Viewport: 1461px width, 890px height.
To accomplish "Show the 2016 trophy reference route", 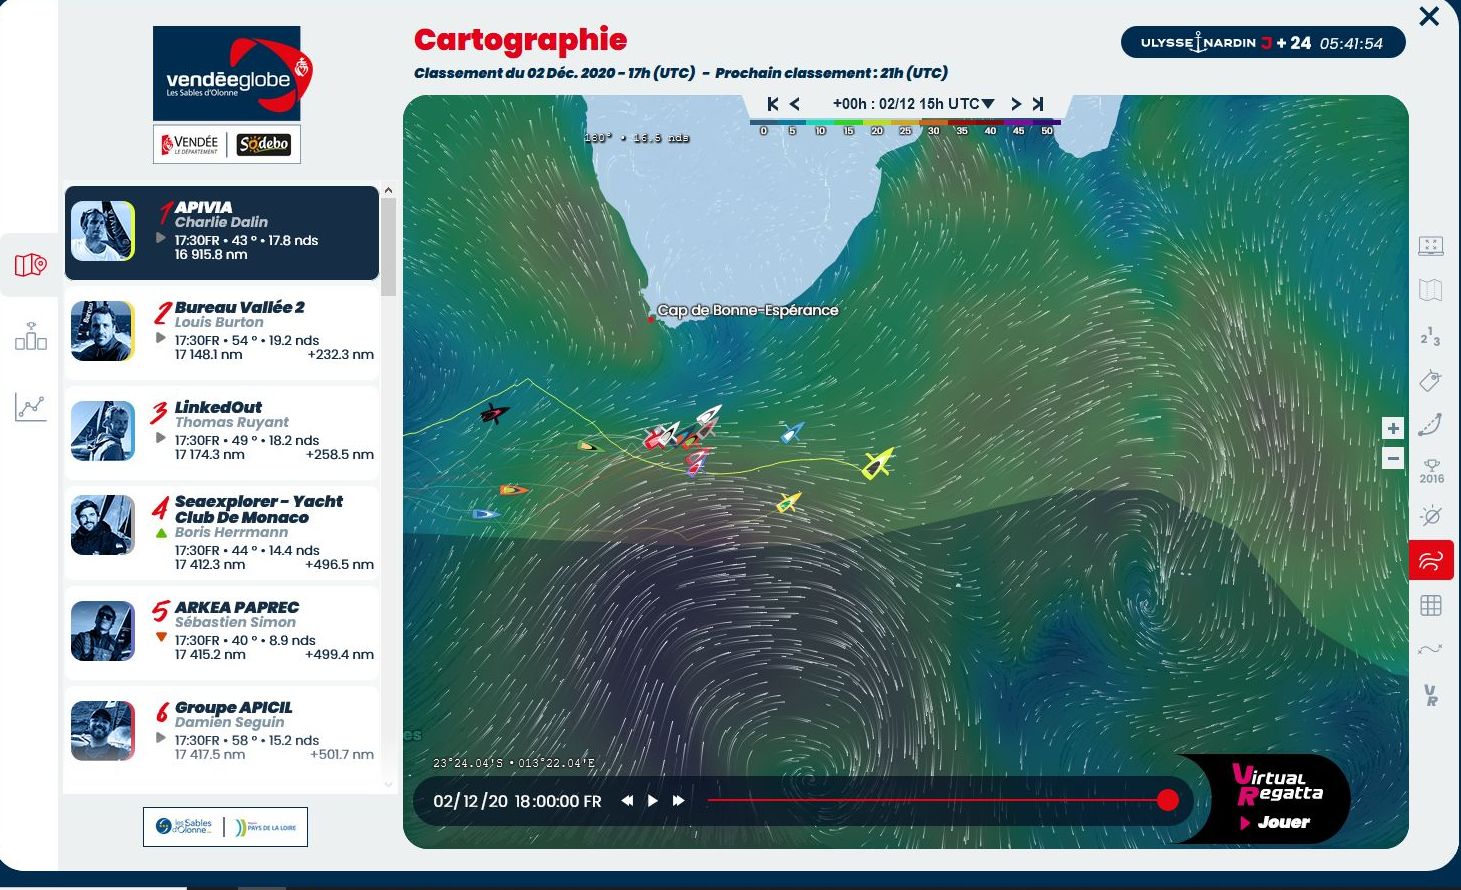I will 1431,471.
